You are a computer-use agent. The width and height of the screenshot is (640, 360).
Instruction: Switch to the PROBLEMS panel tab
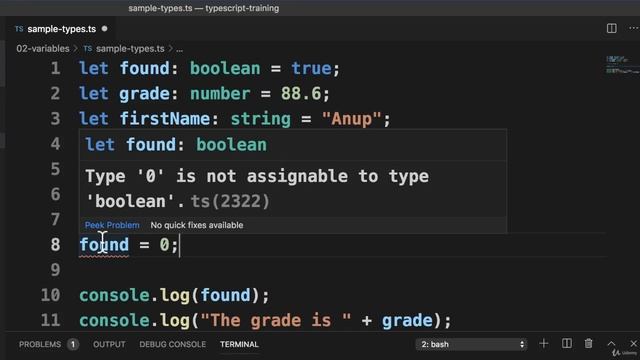point(40,344)
